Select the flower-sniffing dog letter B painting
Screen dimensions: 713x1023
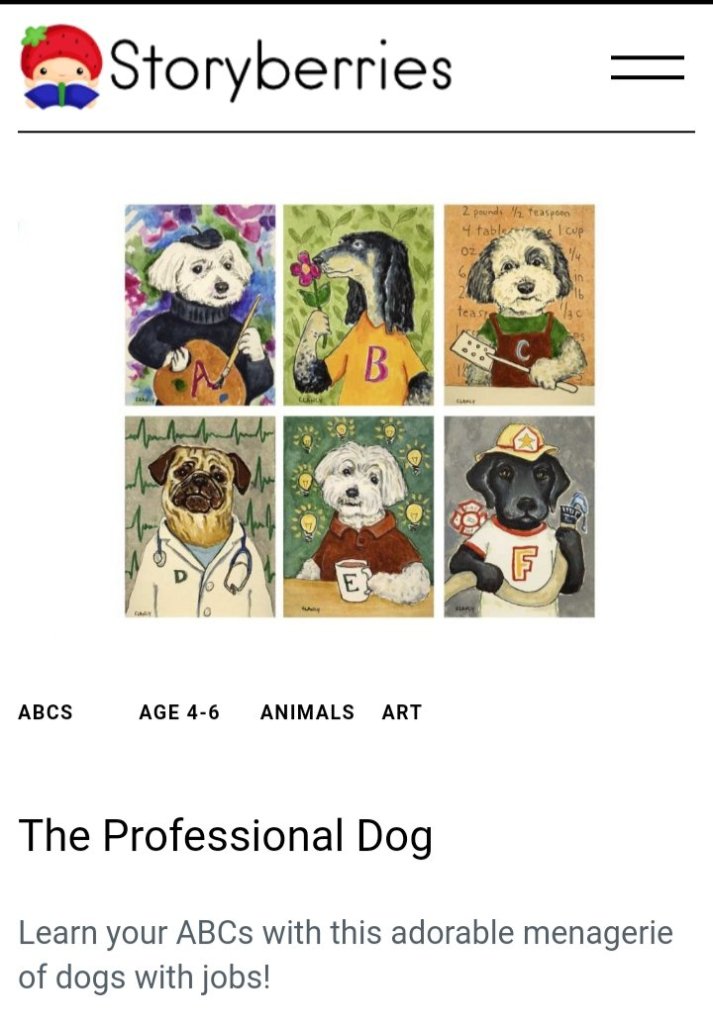point(358,305)
